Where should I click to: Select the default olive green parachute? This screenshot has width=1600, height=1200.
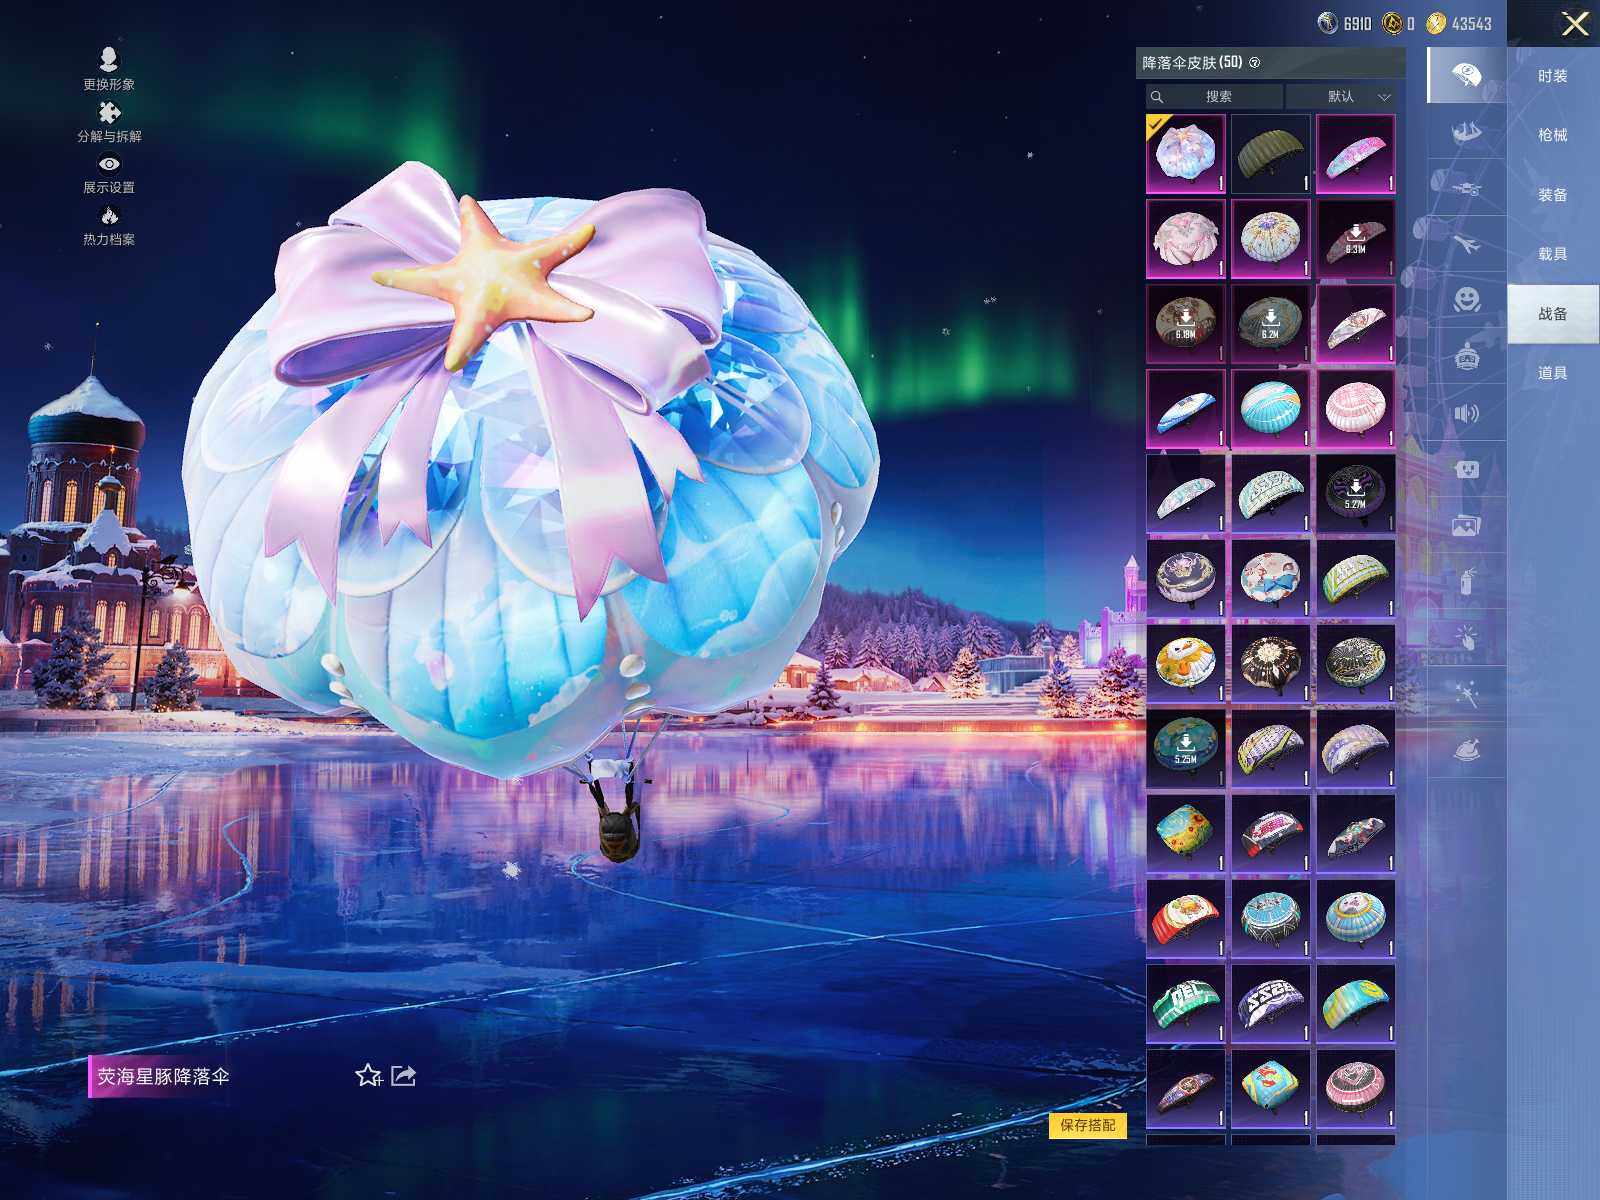pyautogui.click(x=1271, y=154)
